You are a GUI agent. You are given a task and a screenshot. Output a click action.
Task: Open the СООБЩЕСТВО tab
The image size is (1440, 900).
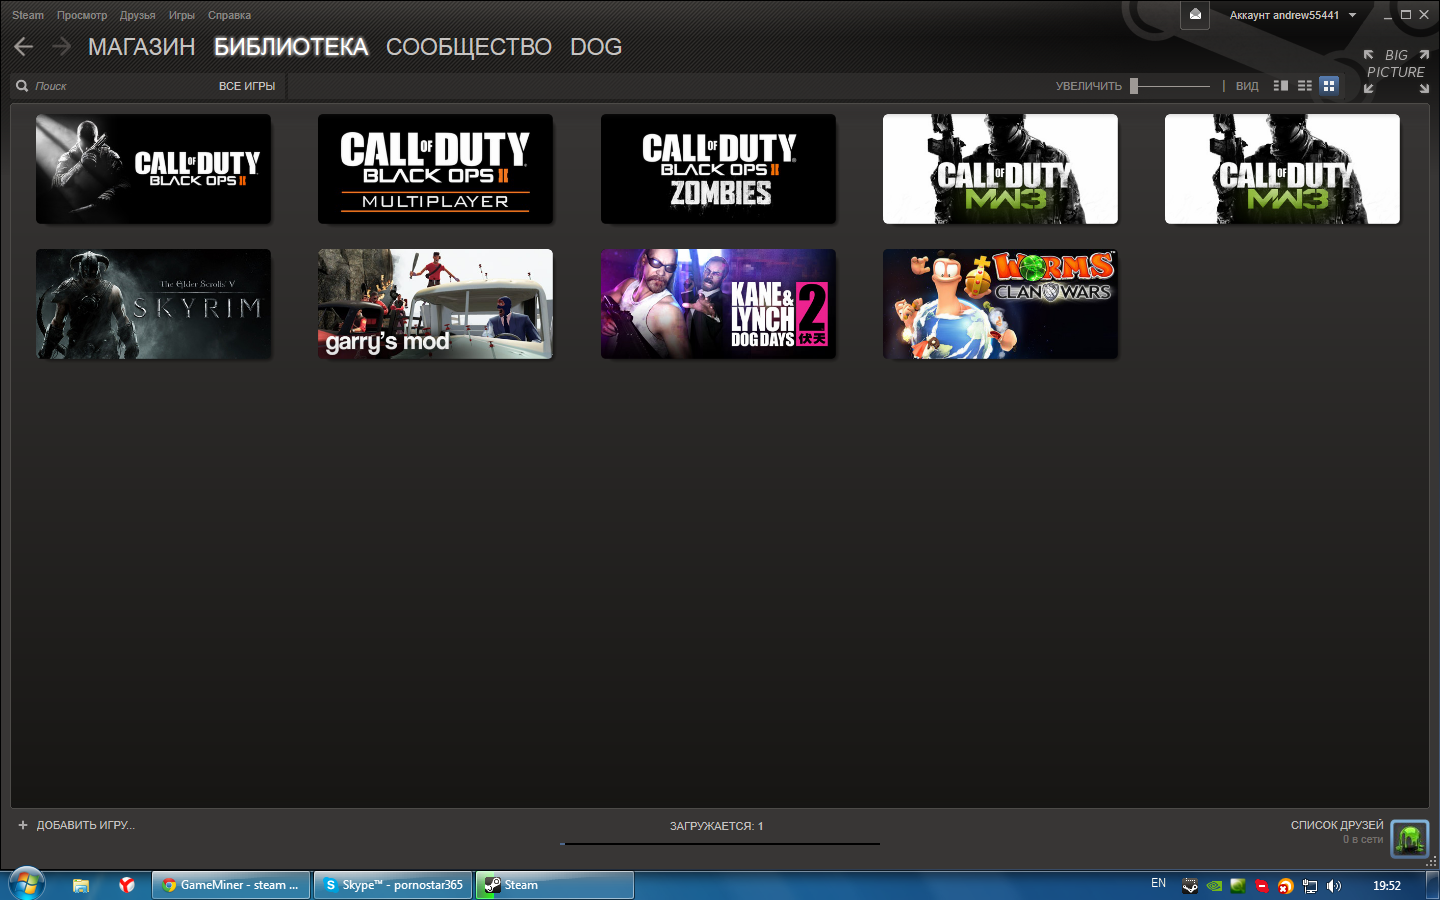[469, 47]
